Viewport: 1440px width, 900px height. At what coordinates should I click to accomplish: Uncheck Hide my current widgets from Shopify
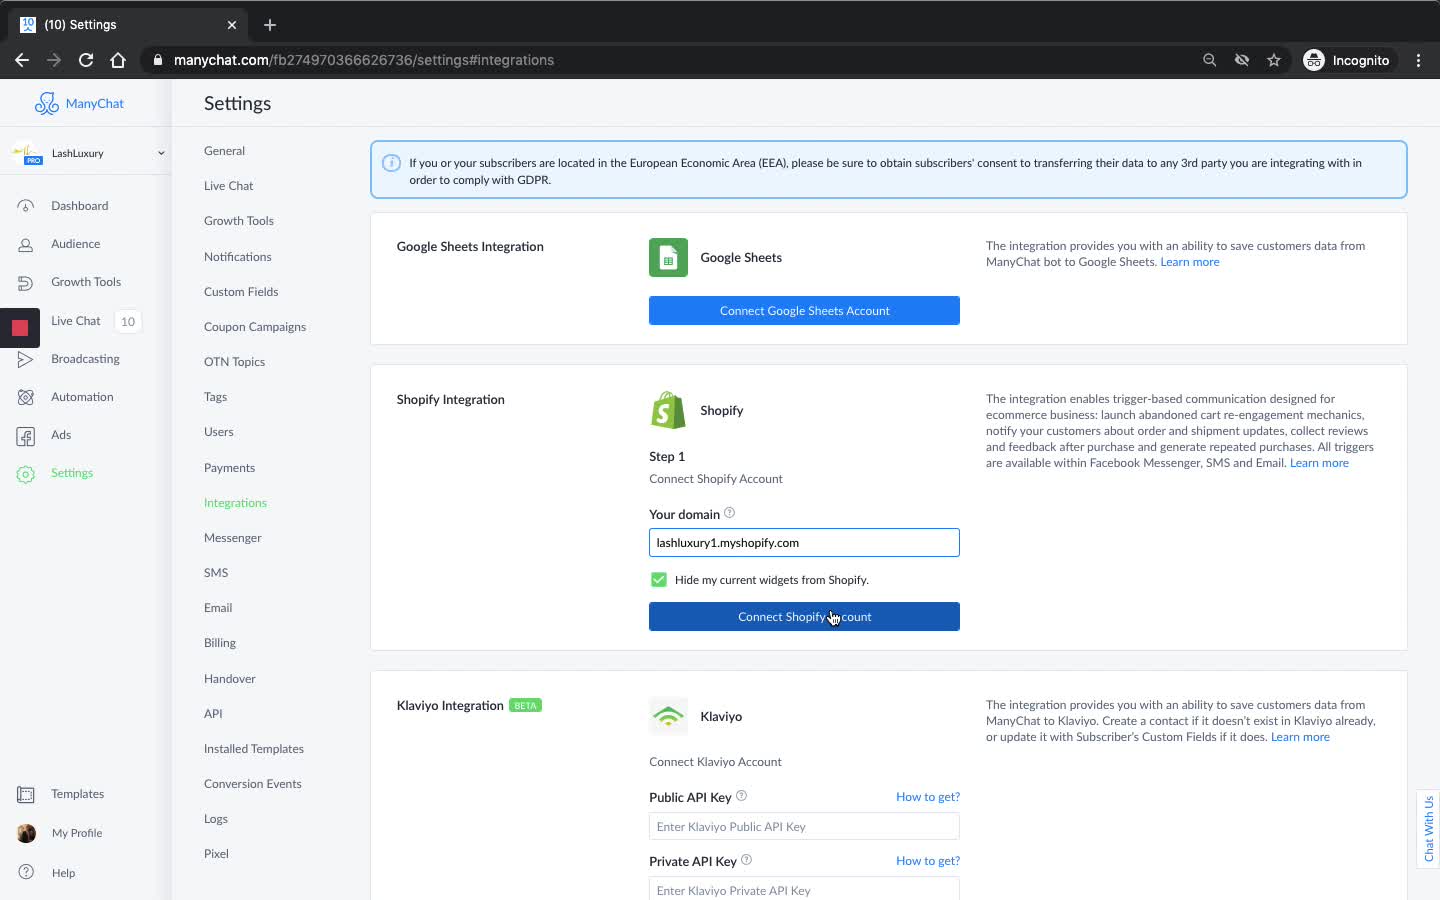(659, 580)
